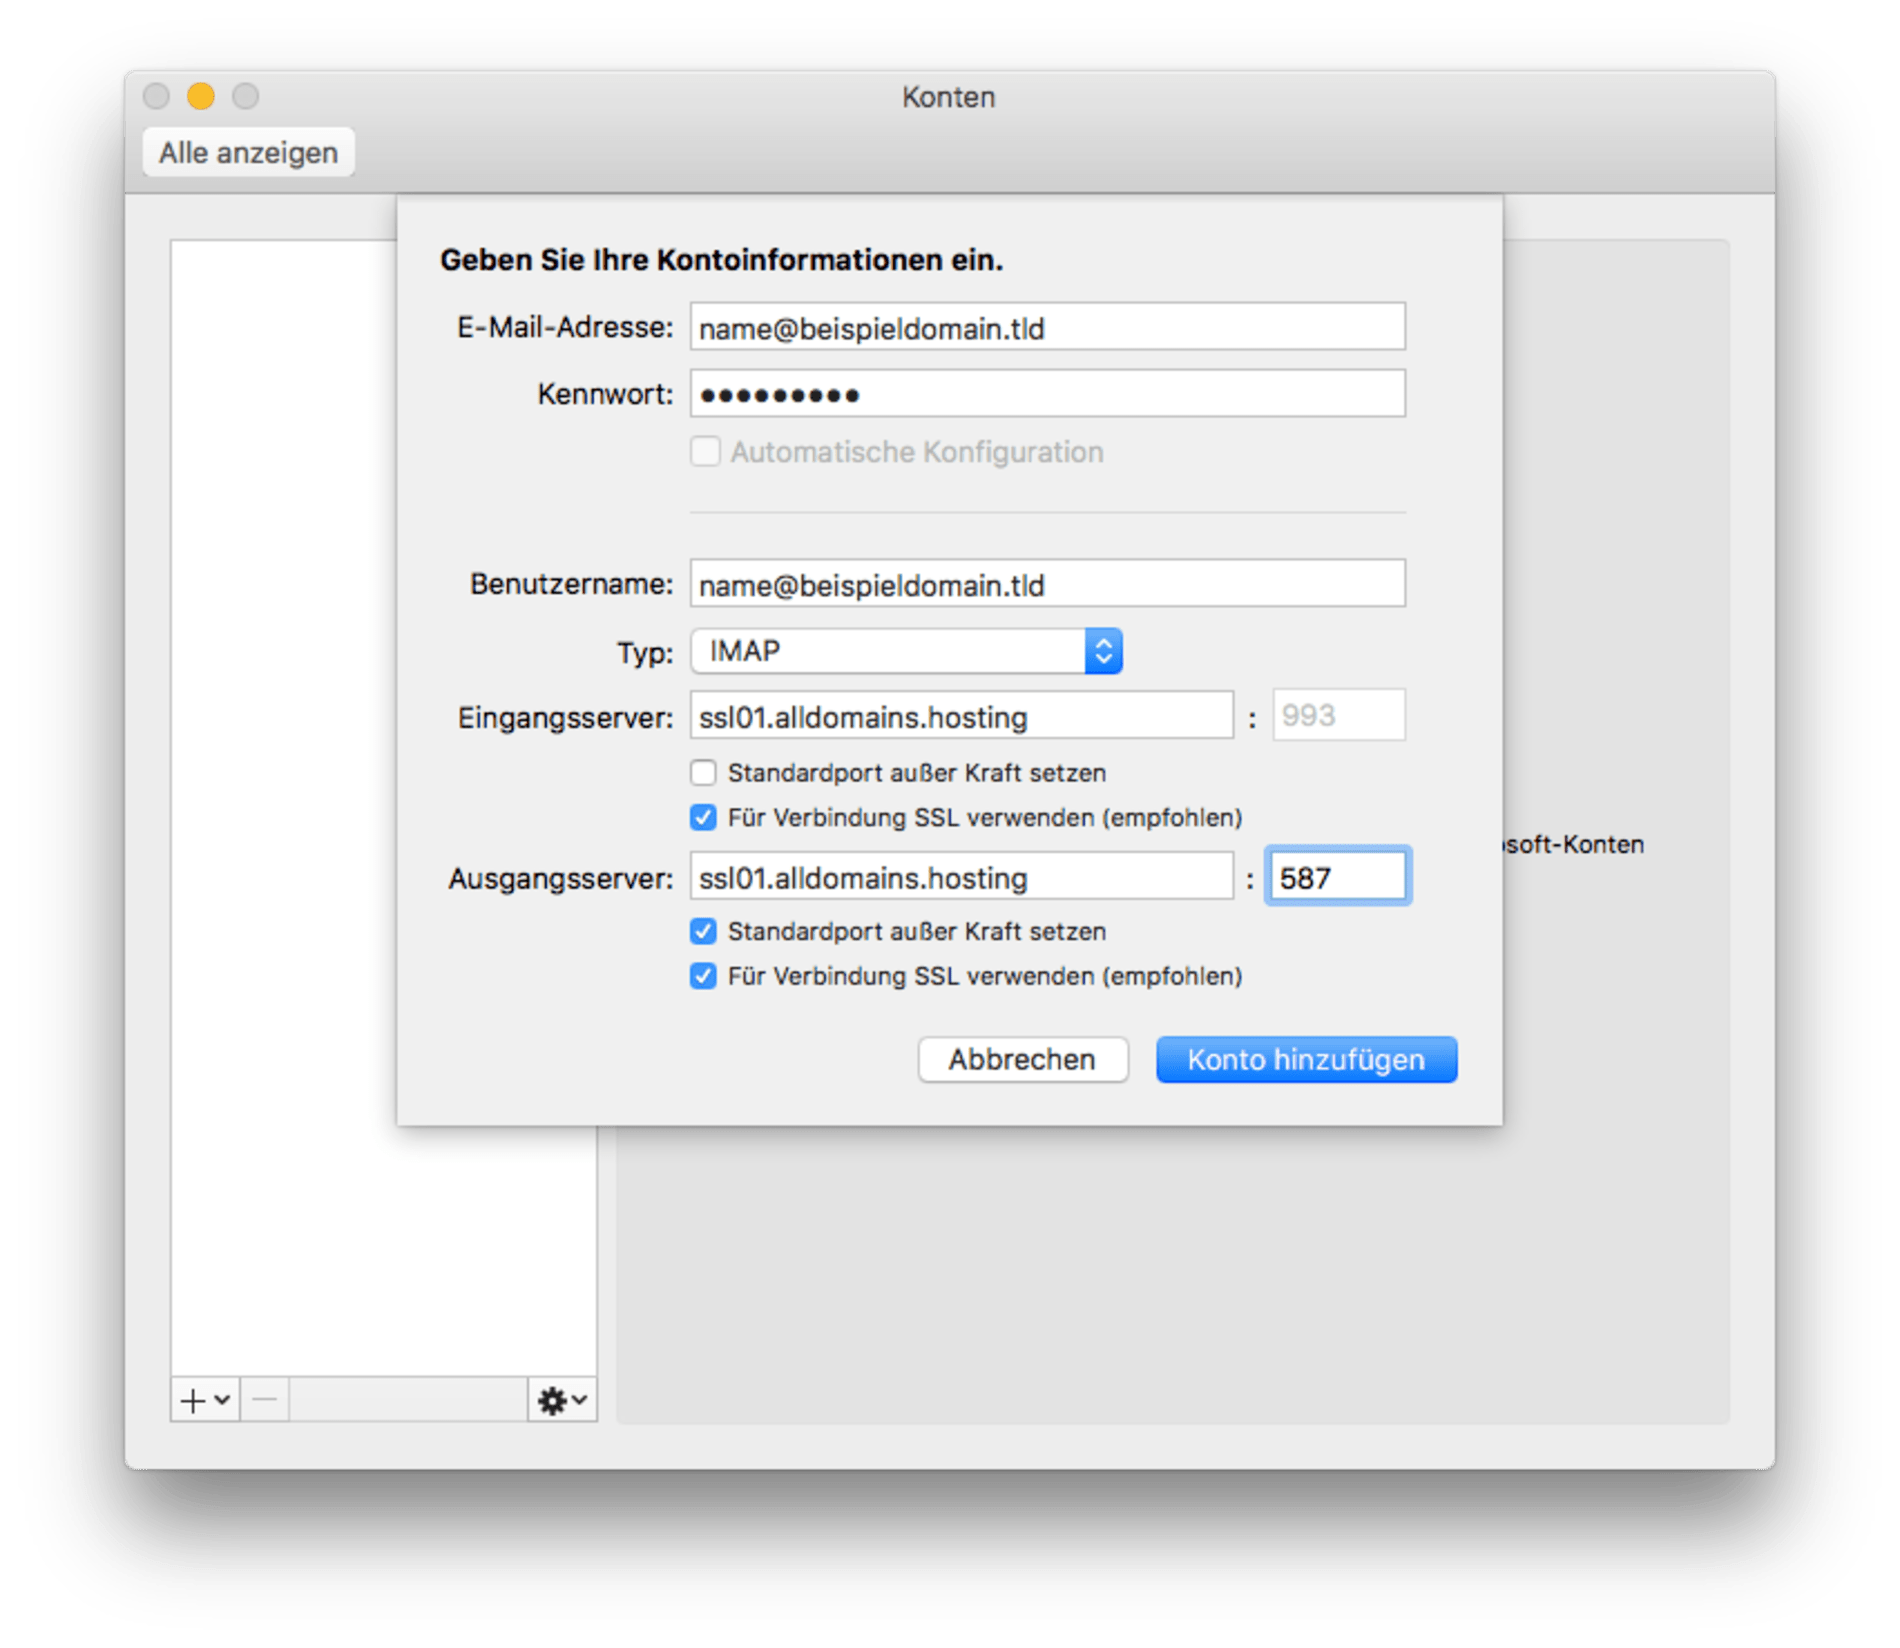The width and height of the screenshot is (1900, 1648).
Task: Disable SSL for the Ausgangsserver connection
Action: 705,975
